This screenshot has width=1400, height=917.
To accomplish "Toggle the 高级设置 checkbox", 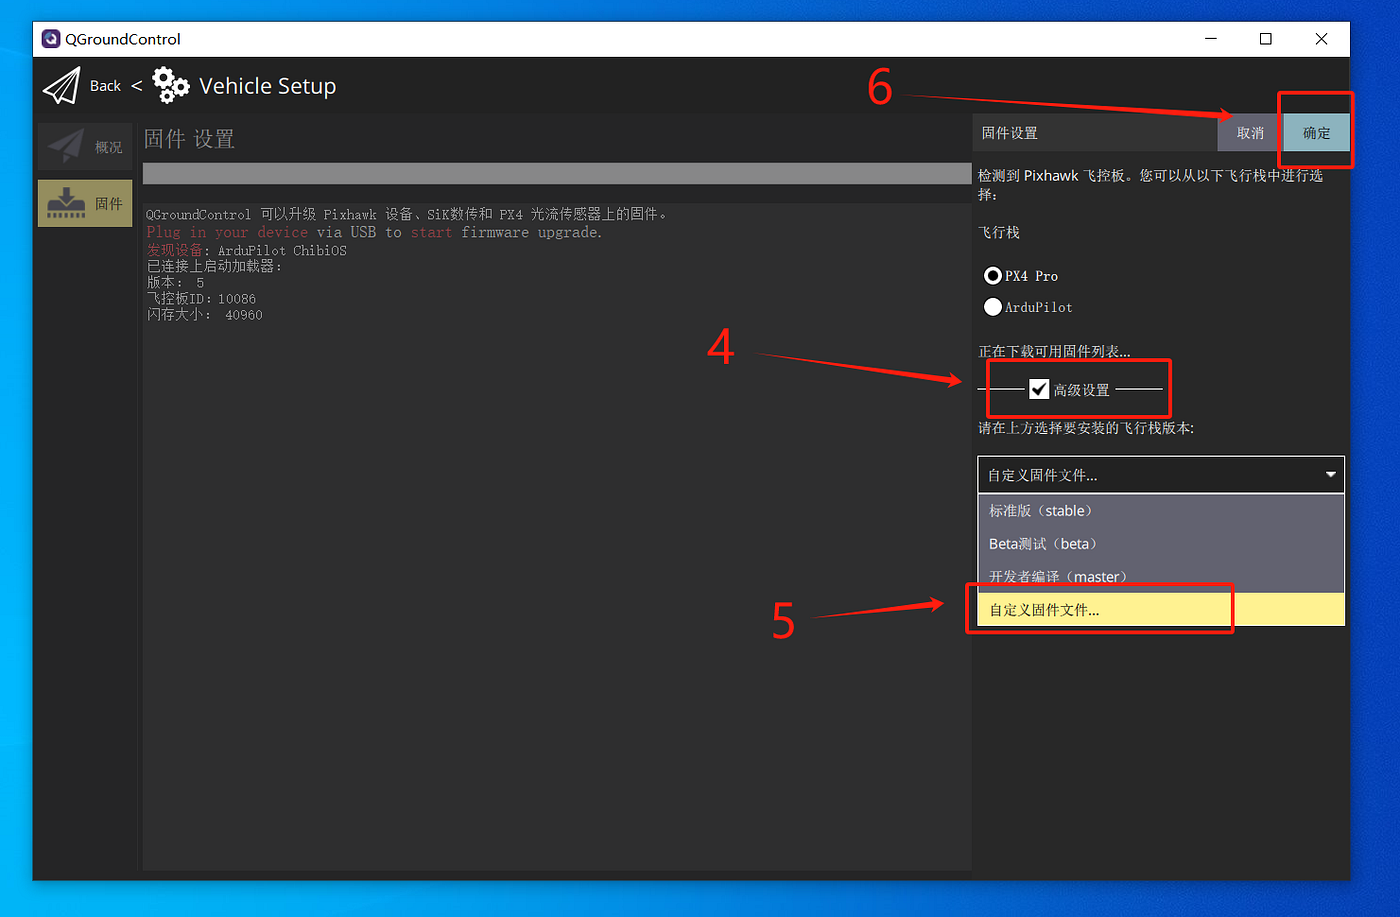I will pos(1039,389).
